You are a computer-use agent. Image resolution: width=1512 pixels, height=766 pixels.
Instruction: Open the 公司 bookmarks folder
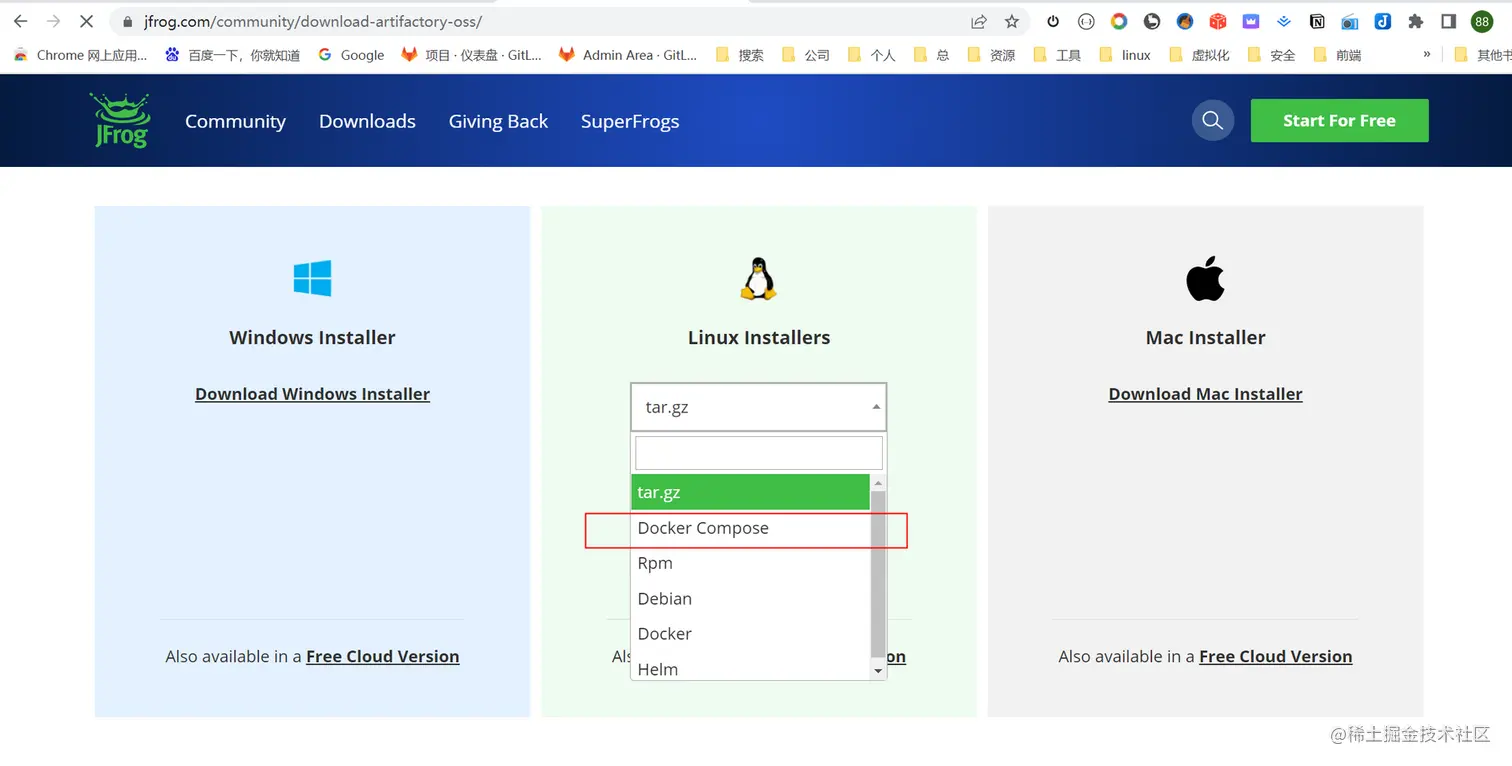point(805,55)
